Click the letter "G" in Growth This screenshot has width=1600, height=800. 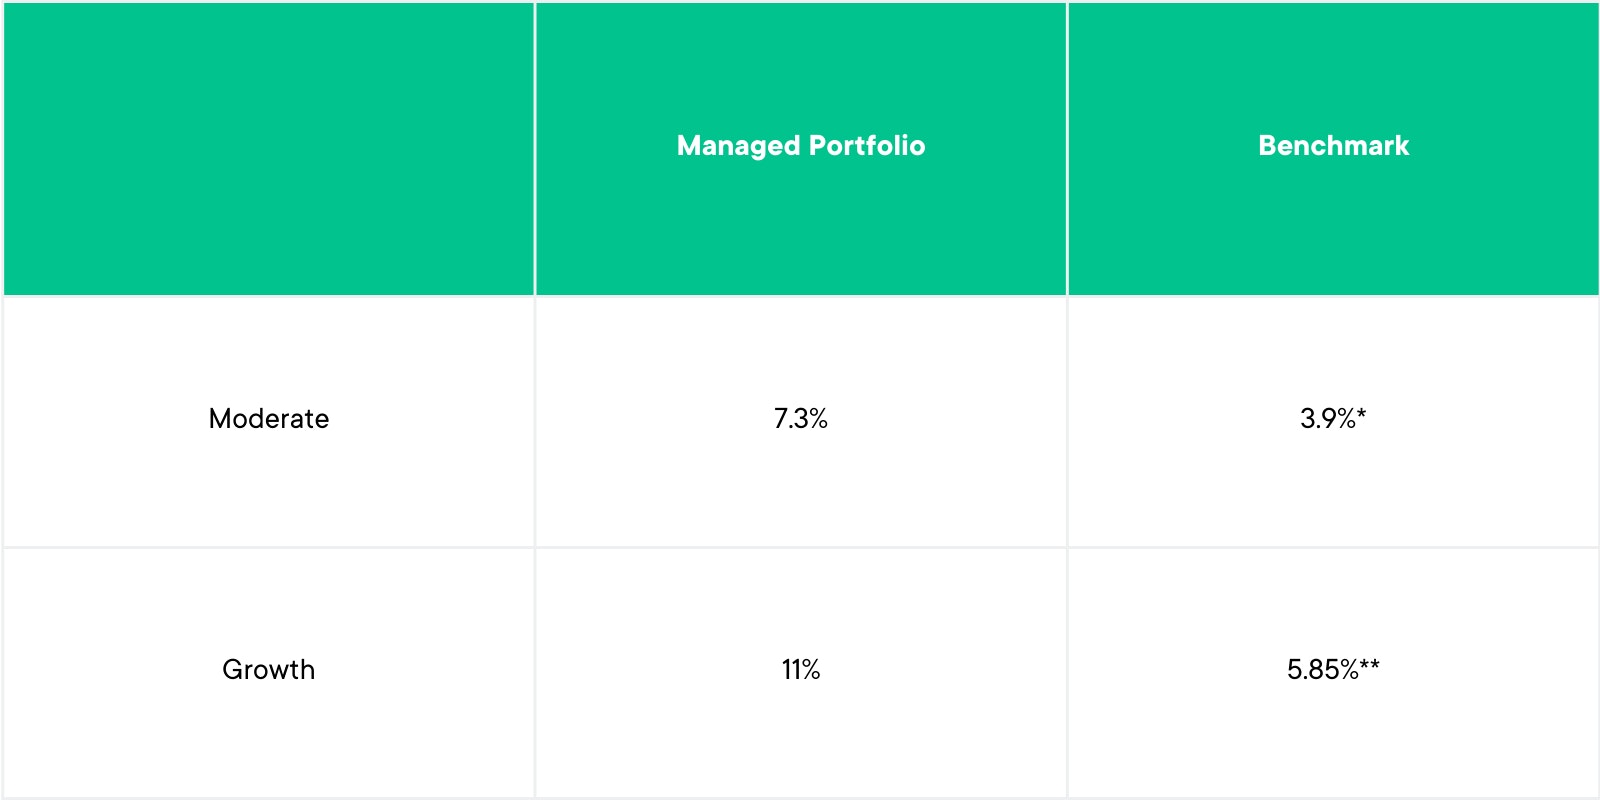(232, 670)
